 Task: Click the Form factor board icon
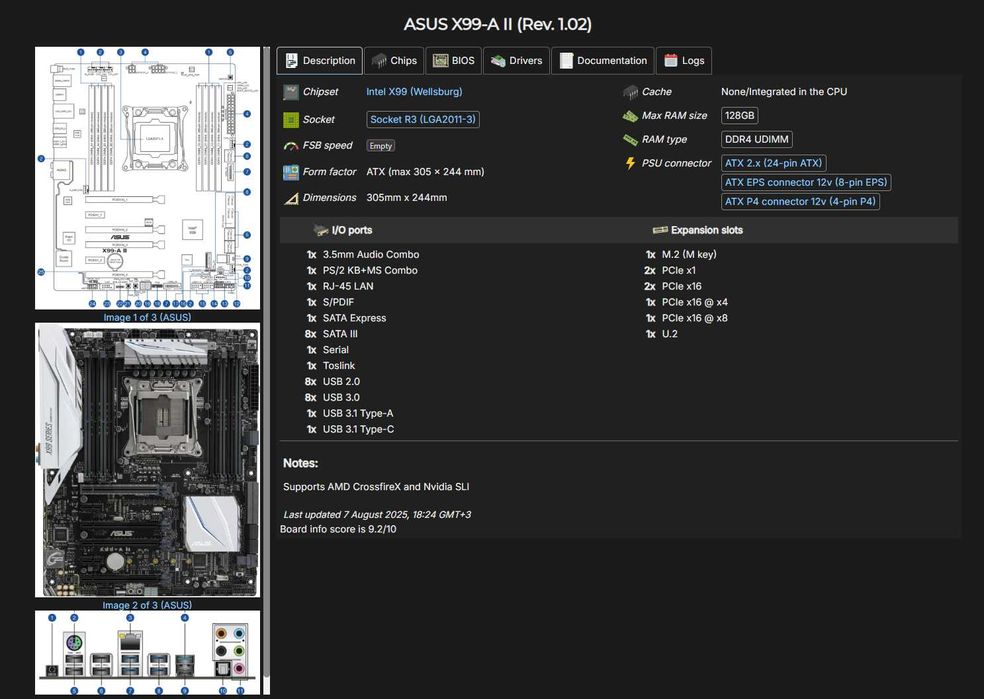point(291,172)
